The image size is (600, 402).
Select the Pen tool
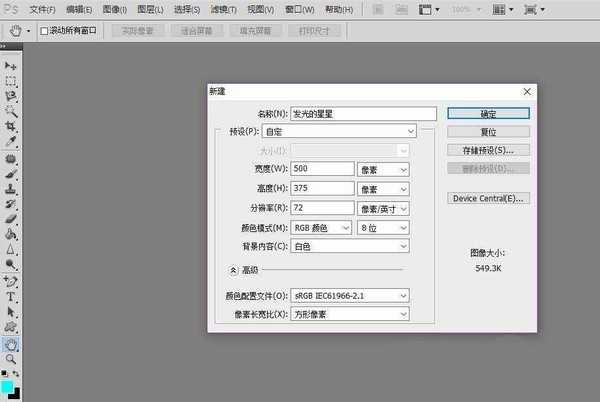(11, 282)
